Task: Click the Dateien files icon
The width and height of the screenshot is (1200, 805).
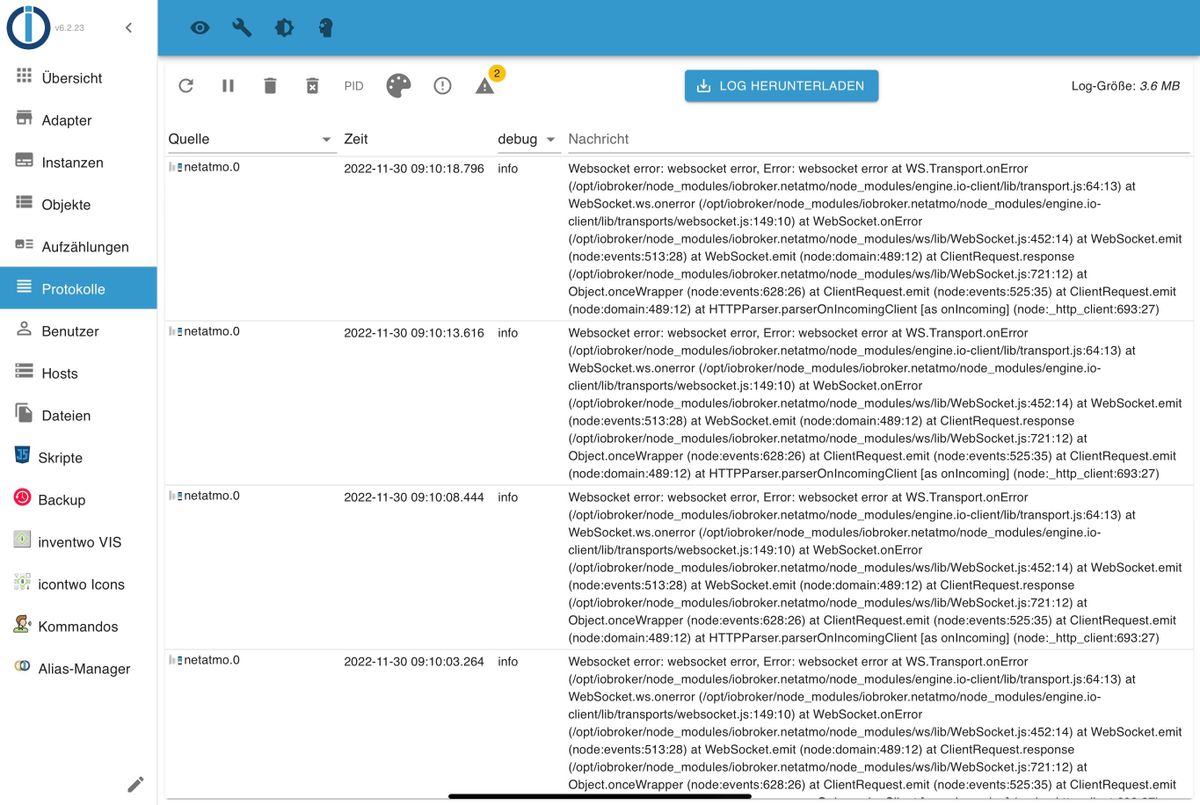Action: [x=24, y=413]
